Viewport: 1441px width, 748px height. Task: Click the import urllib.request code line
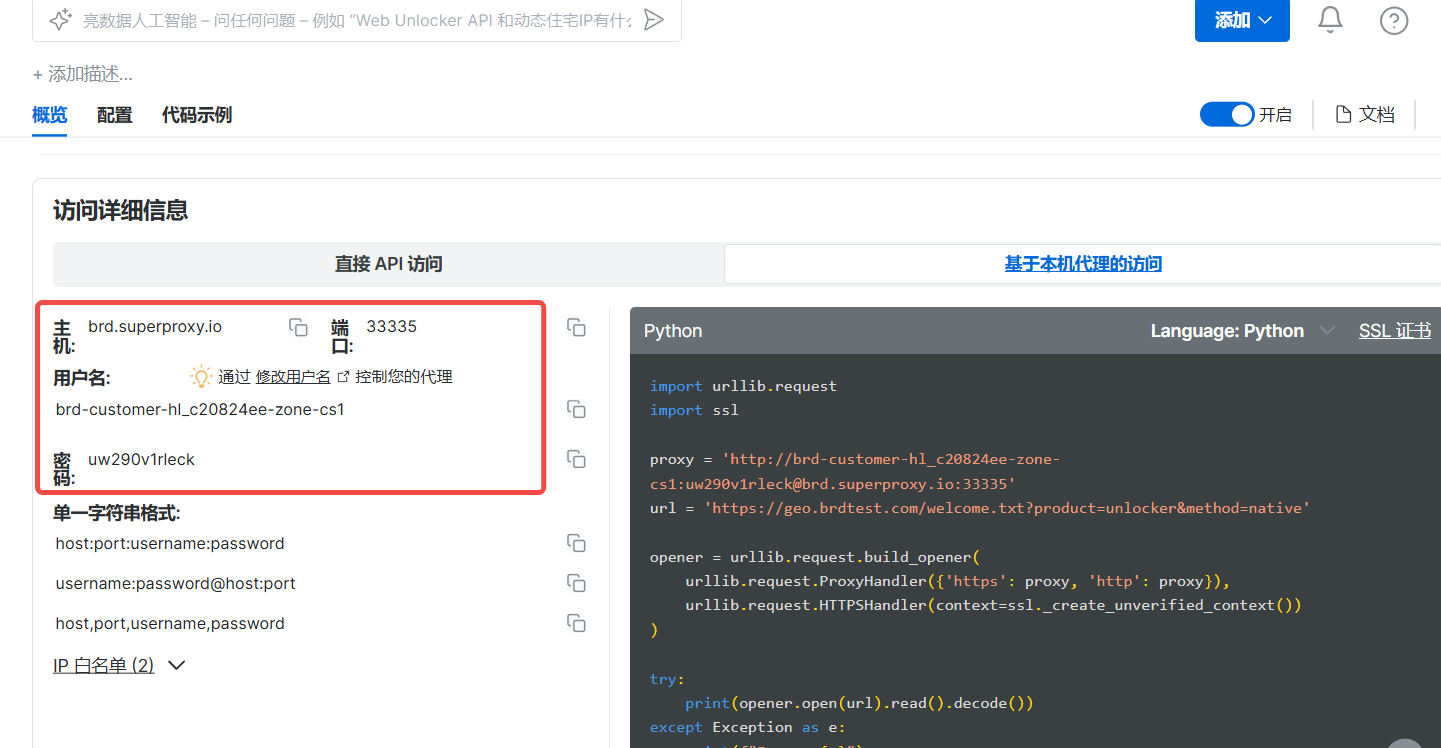[x=743, y=386]
